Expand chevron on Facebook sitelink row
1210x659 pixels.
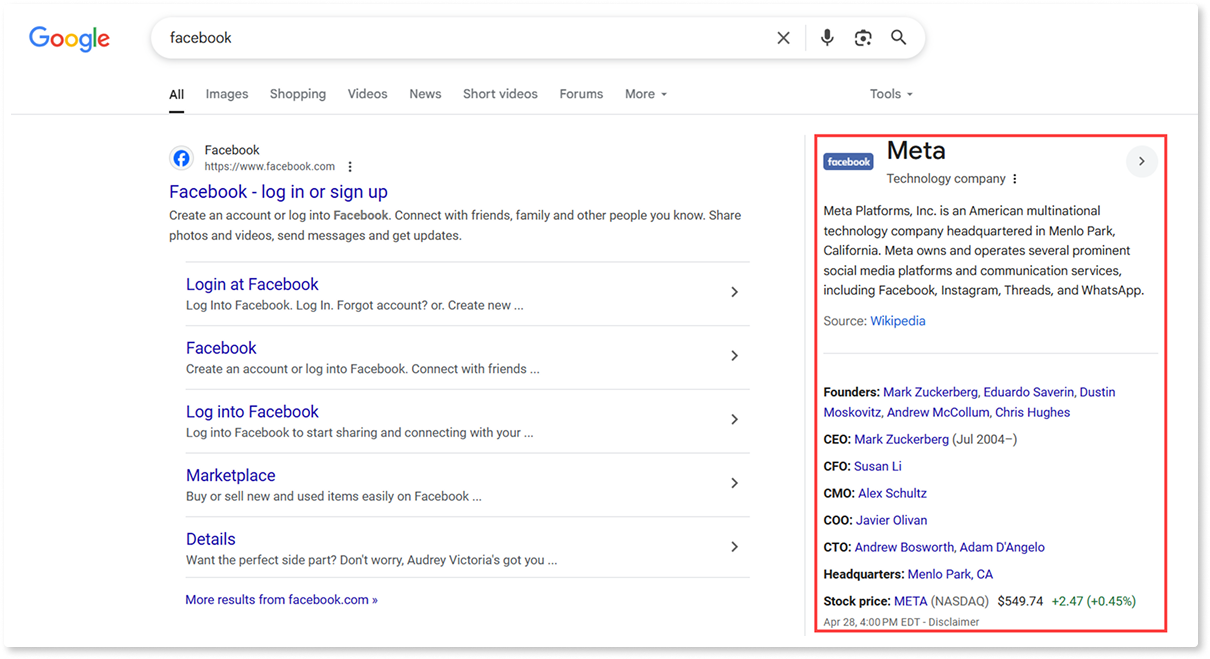(x=734, y=356)
